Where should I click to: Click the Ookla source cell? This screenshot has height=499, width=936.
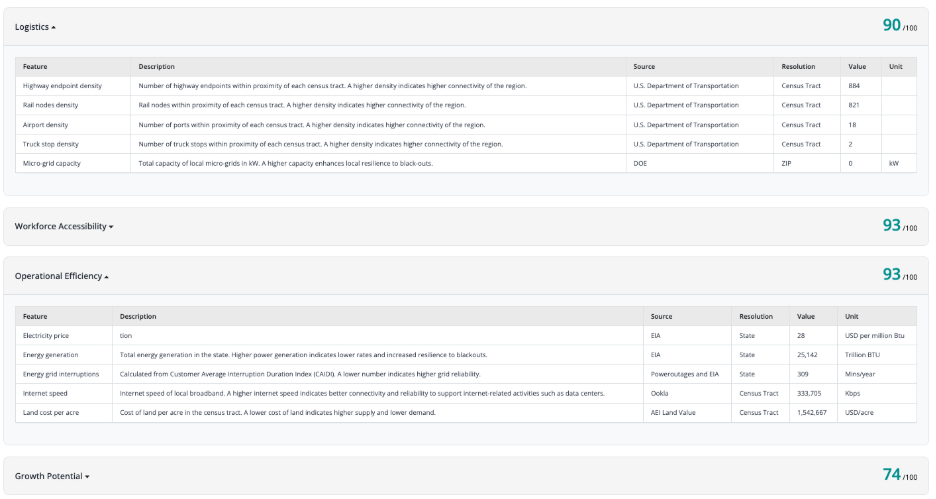659,393
